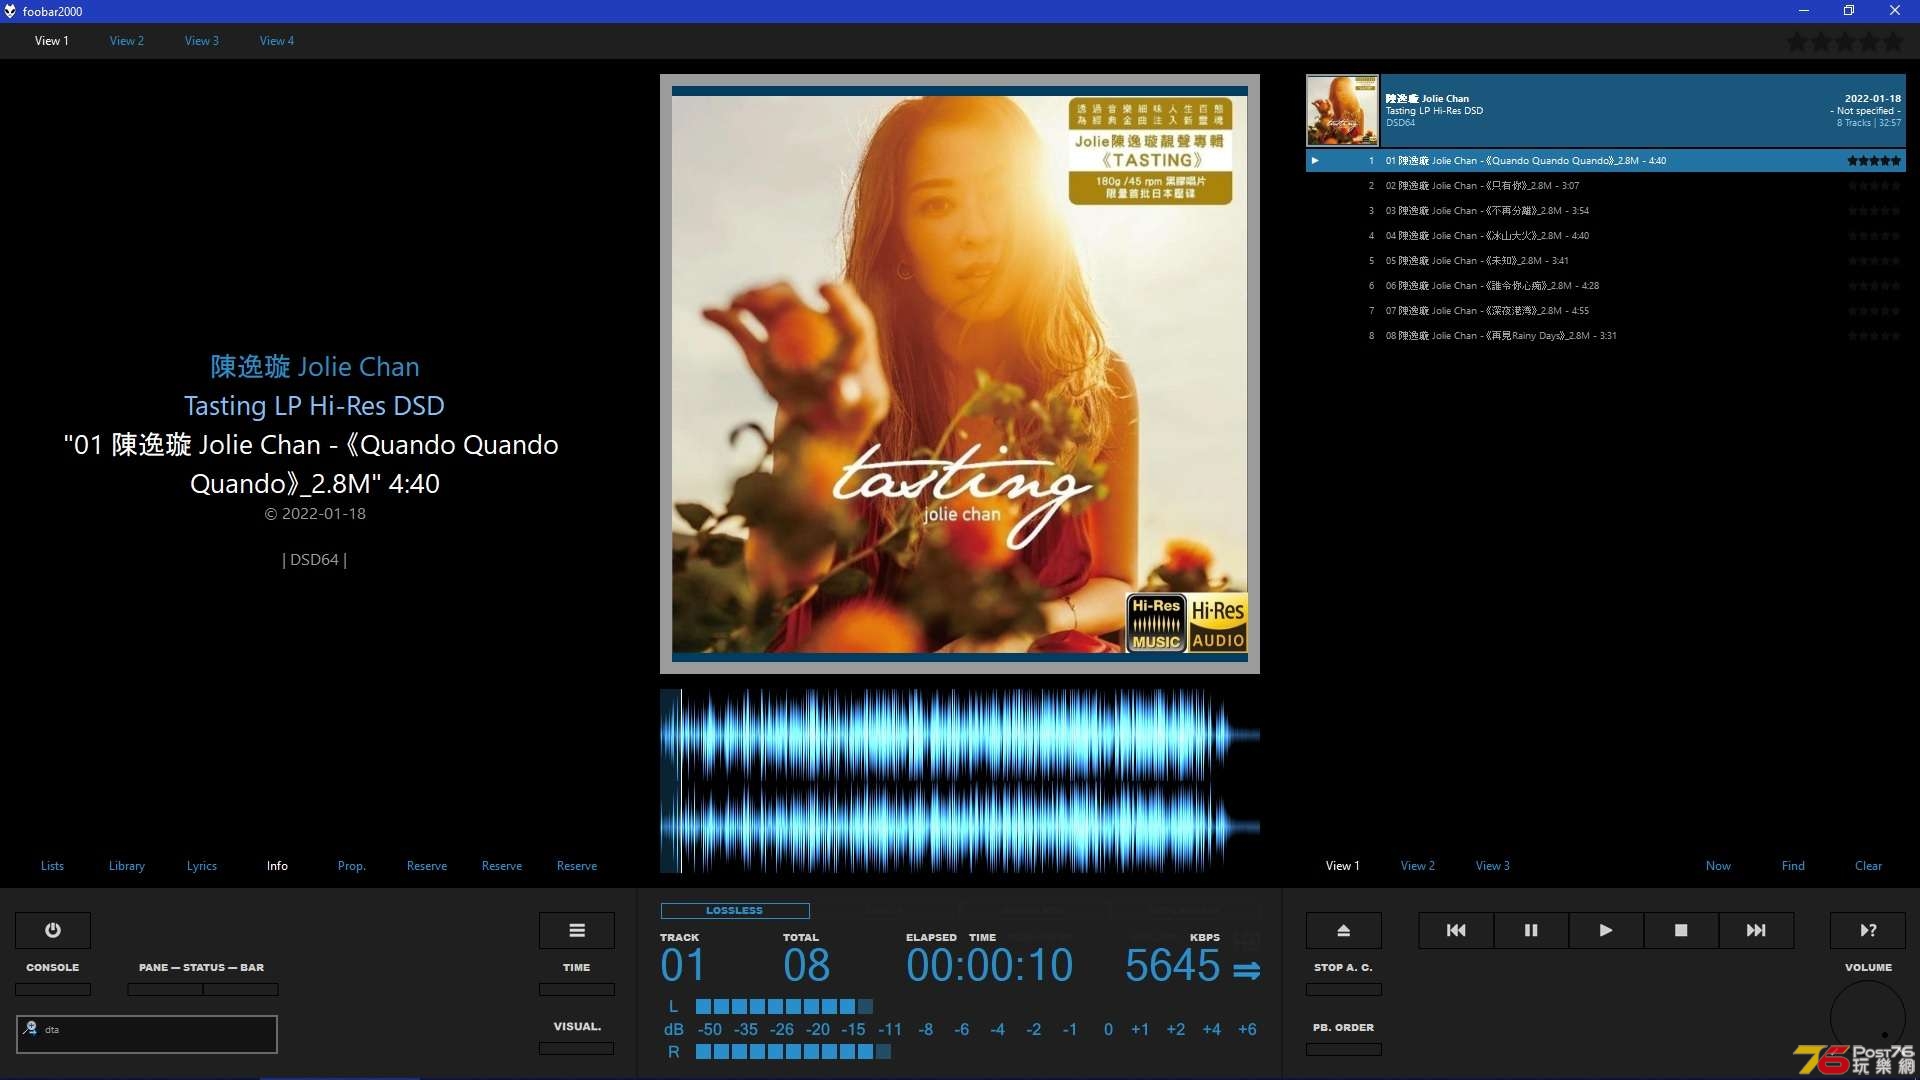Select track 8 《再見Rainy Days》 in playlist
Image resolution: width=1920 pixels, height=1080 pixels.
[x=1606, y=336]
